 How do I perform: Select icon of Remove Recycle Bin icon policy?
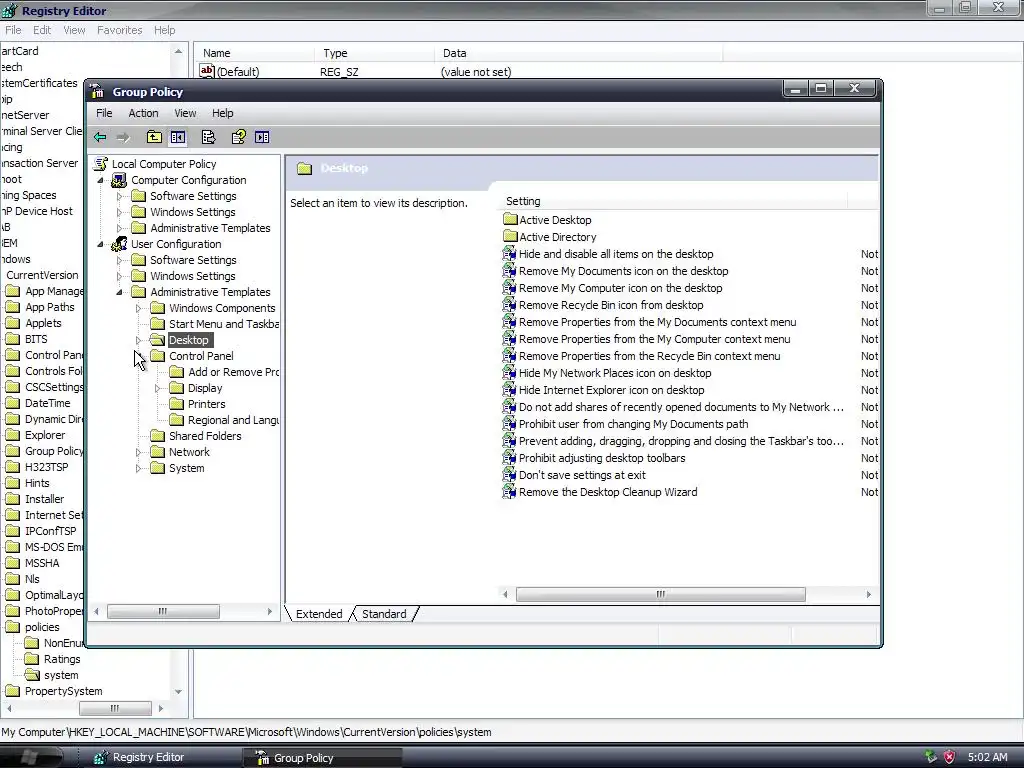(x=509, y=305)
